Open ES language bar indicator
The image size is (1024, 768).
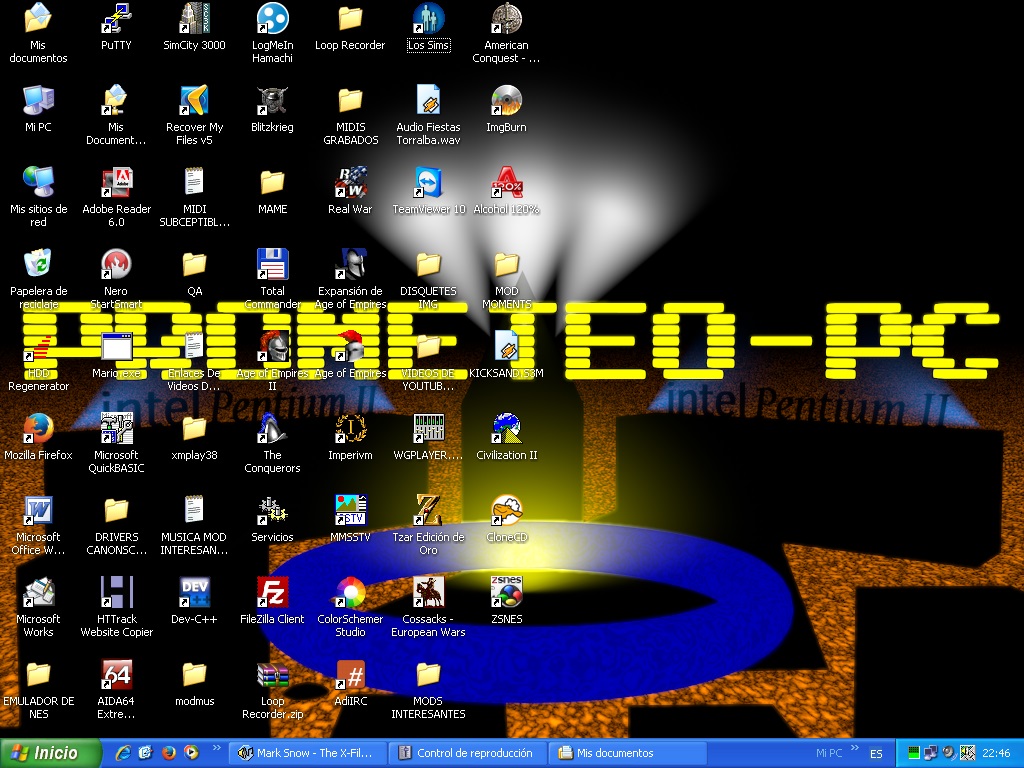[x=876, y=753]
